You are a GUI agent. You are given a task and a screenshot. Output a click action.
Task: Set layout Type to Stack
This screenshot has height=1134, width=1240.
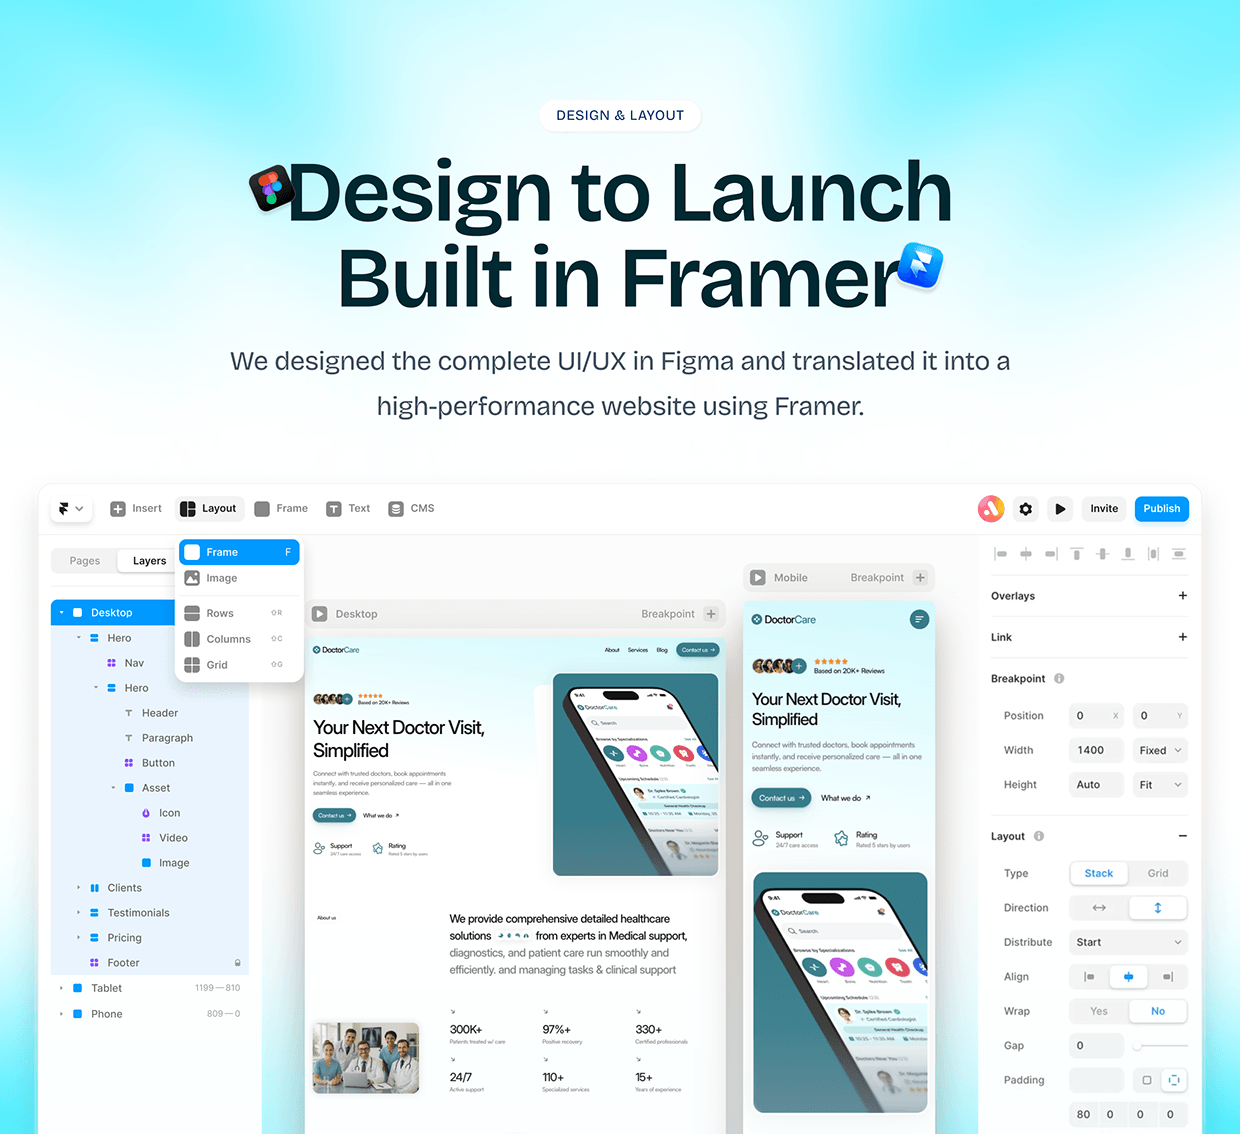tap(1099, 873)
